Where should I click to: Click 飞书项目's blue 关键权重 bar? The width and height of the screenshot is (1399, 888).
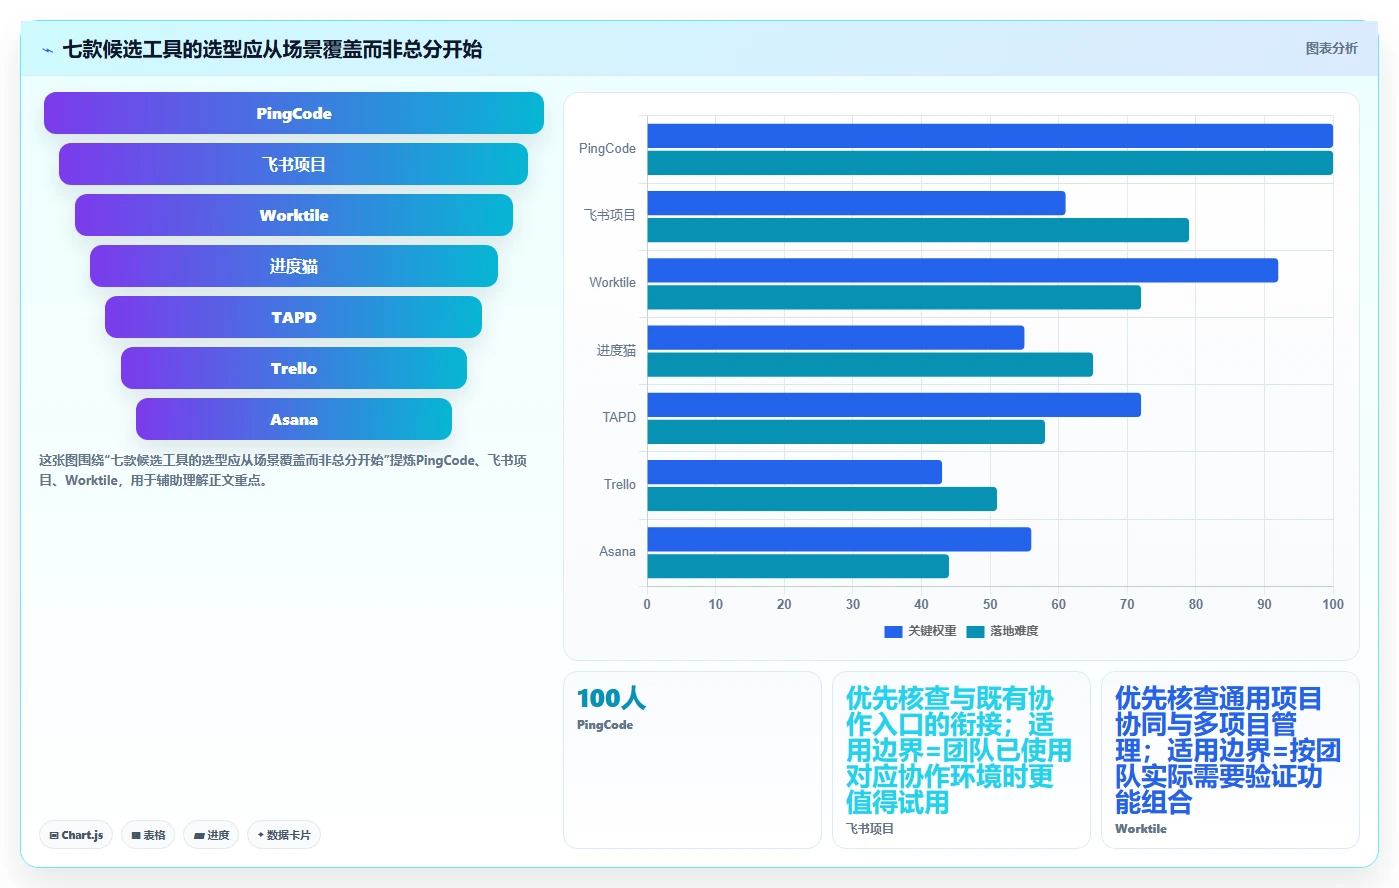[x=856, y=203]
